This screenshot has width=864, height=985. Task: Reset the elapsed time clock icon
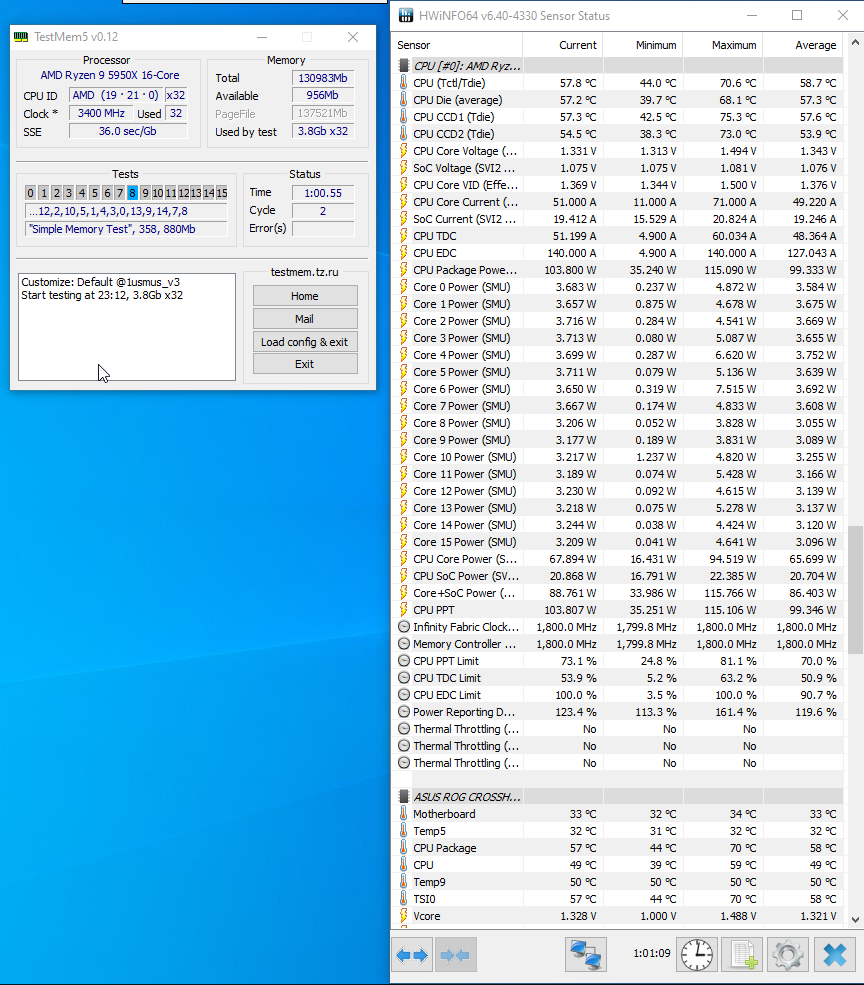[697, 955]
